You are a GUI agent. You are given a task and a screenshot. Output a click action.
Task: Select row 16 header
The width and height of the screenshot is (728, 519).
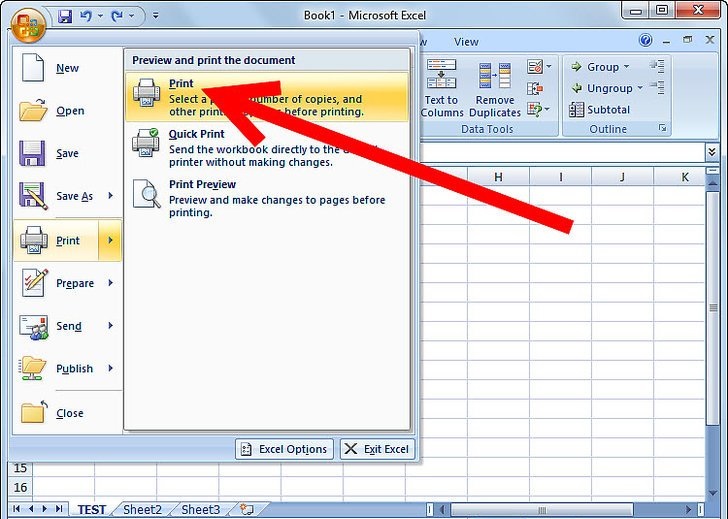(x=20, y=487)
